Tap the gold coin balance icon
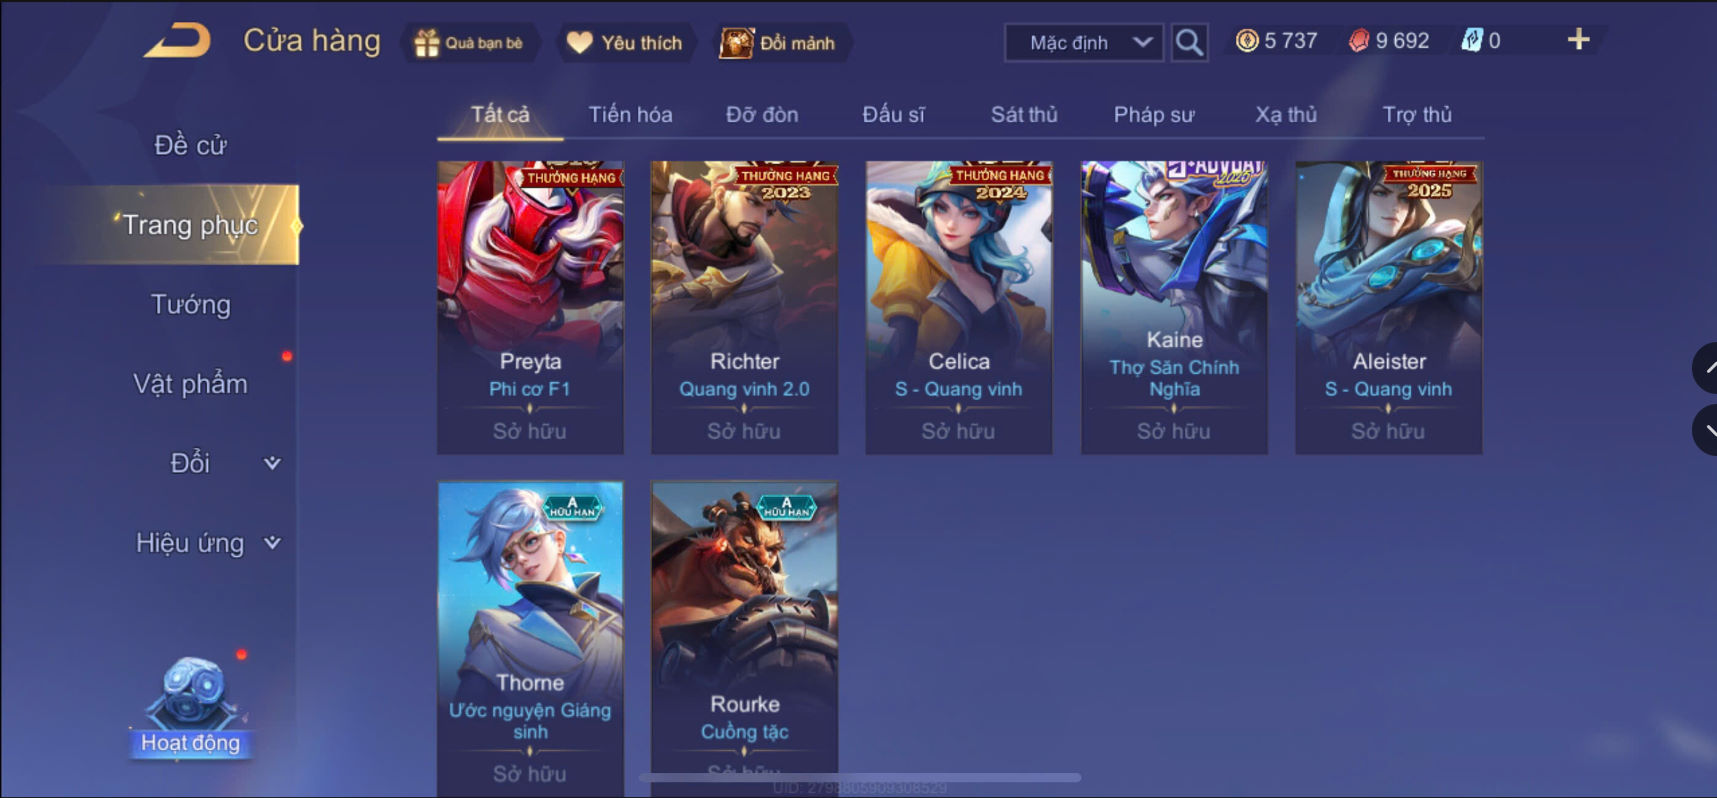Image resolution: width=1717 pixels, height=798 pixels. click(1247, 41)
